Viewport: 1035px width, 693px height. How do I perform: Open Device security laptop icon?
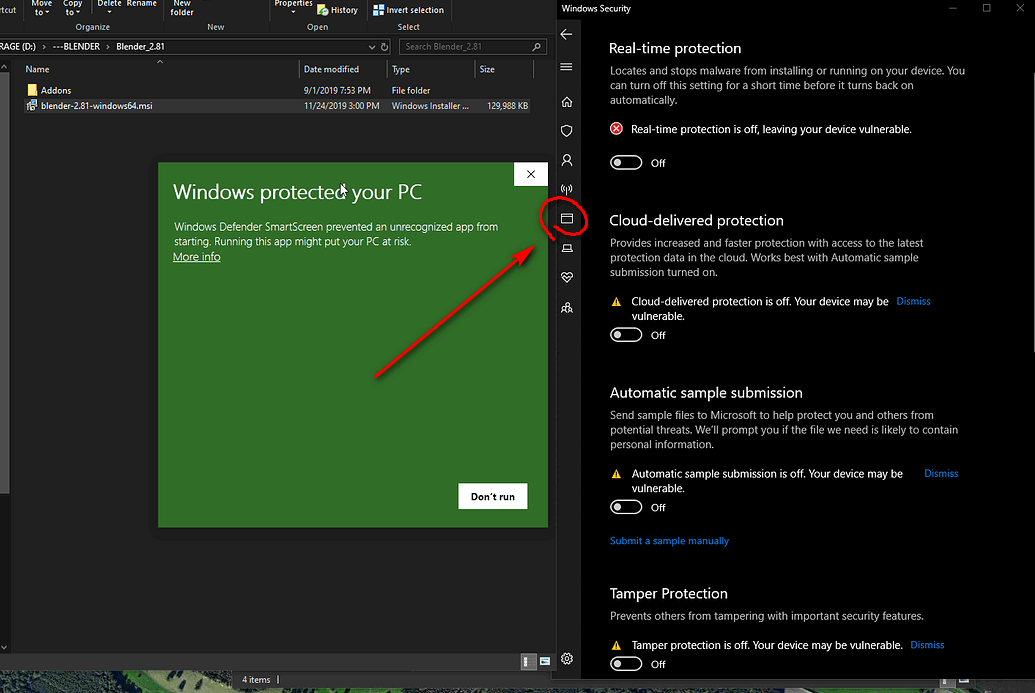[566, 248]
